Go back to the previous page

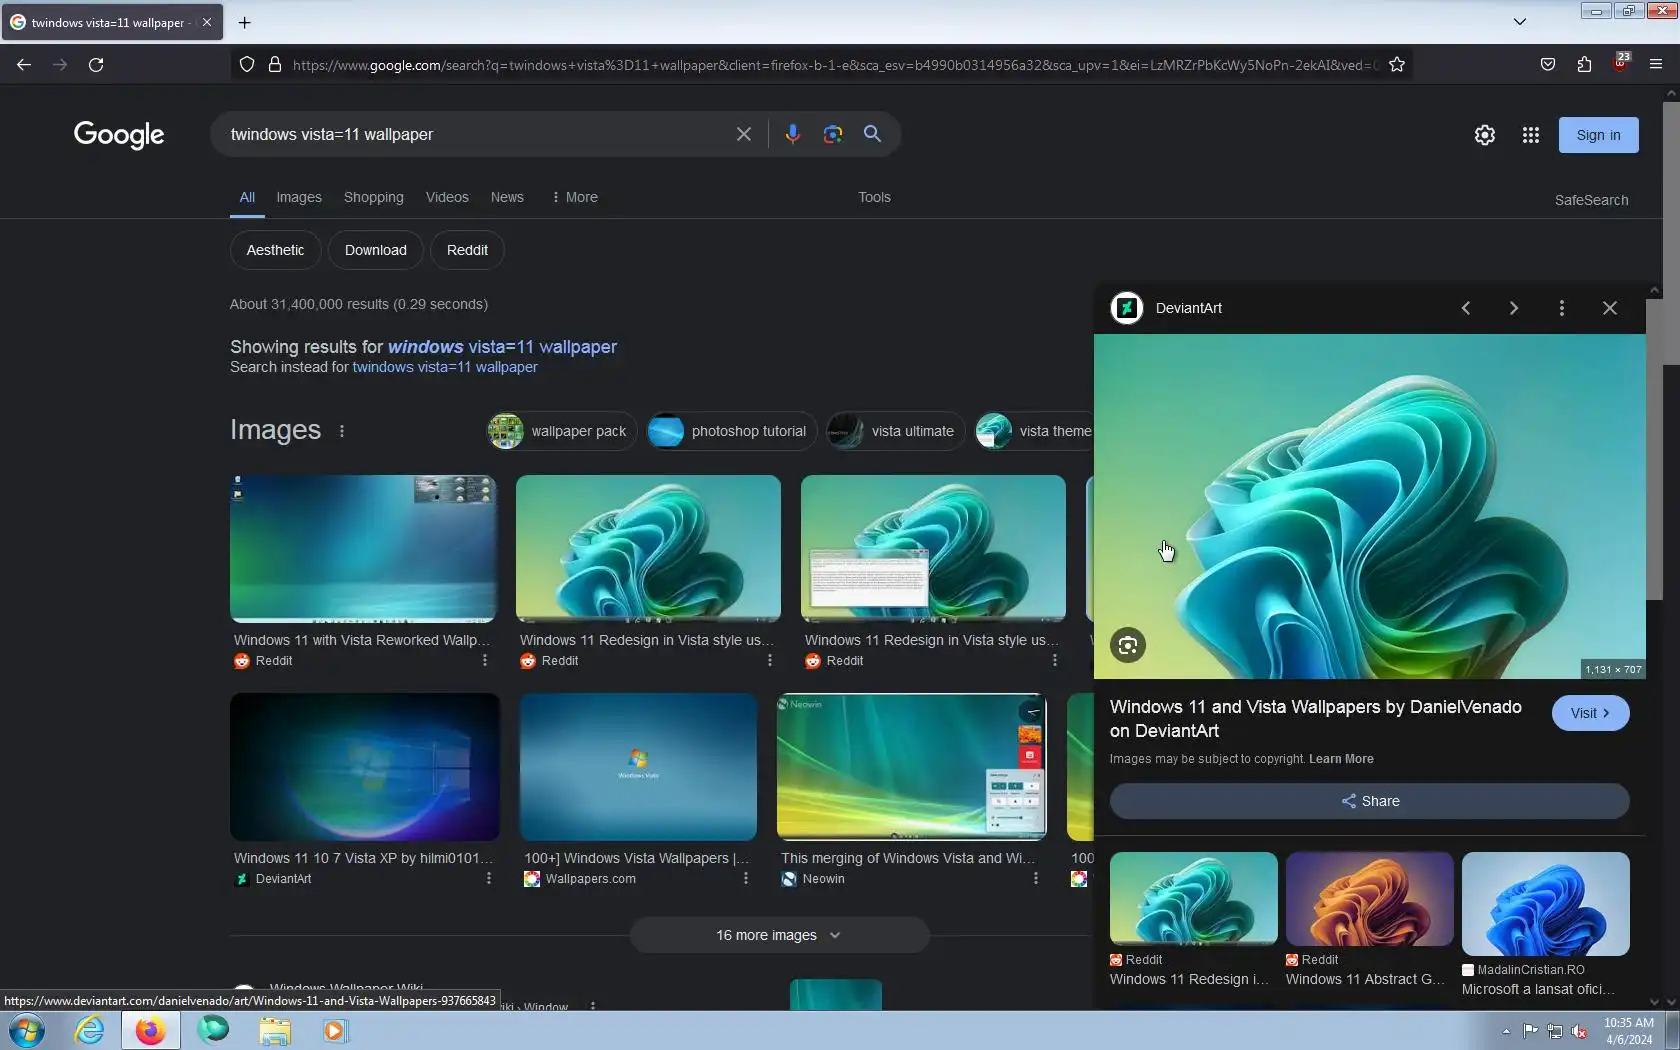(x=24, y=65)
